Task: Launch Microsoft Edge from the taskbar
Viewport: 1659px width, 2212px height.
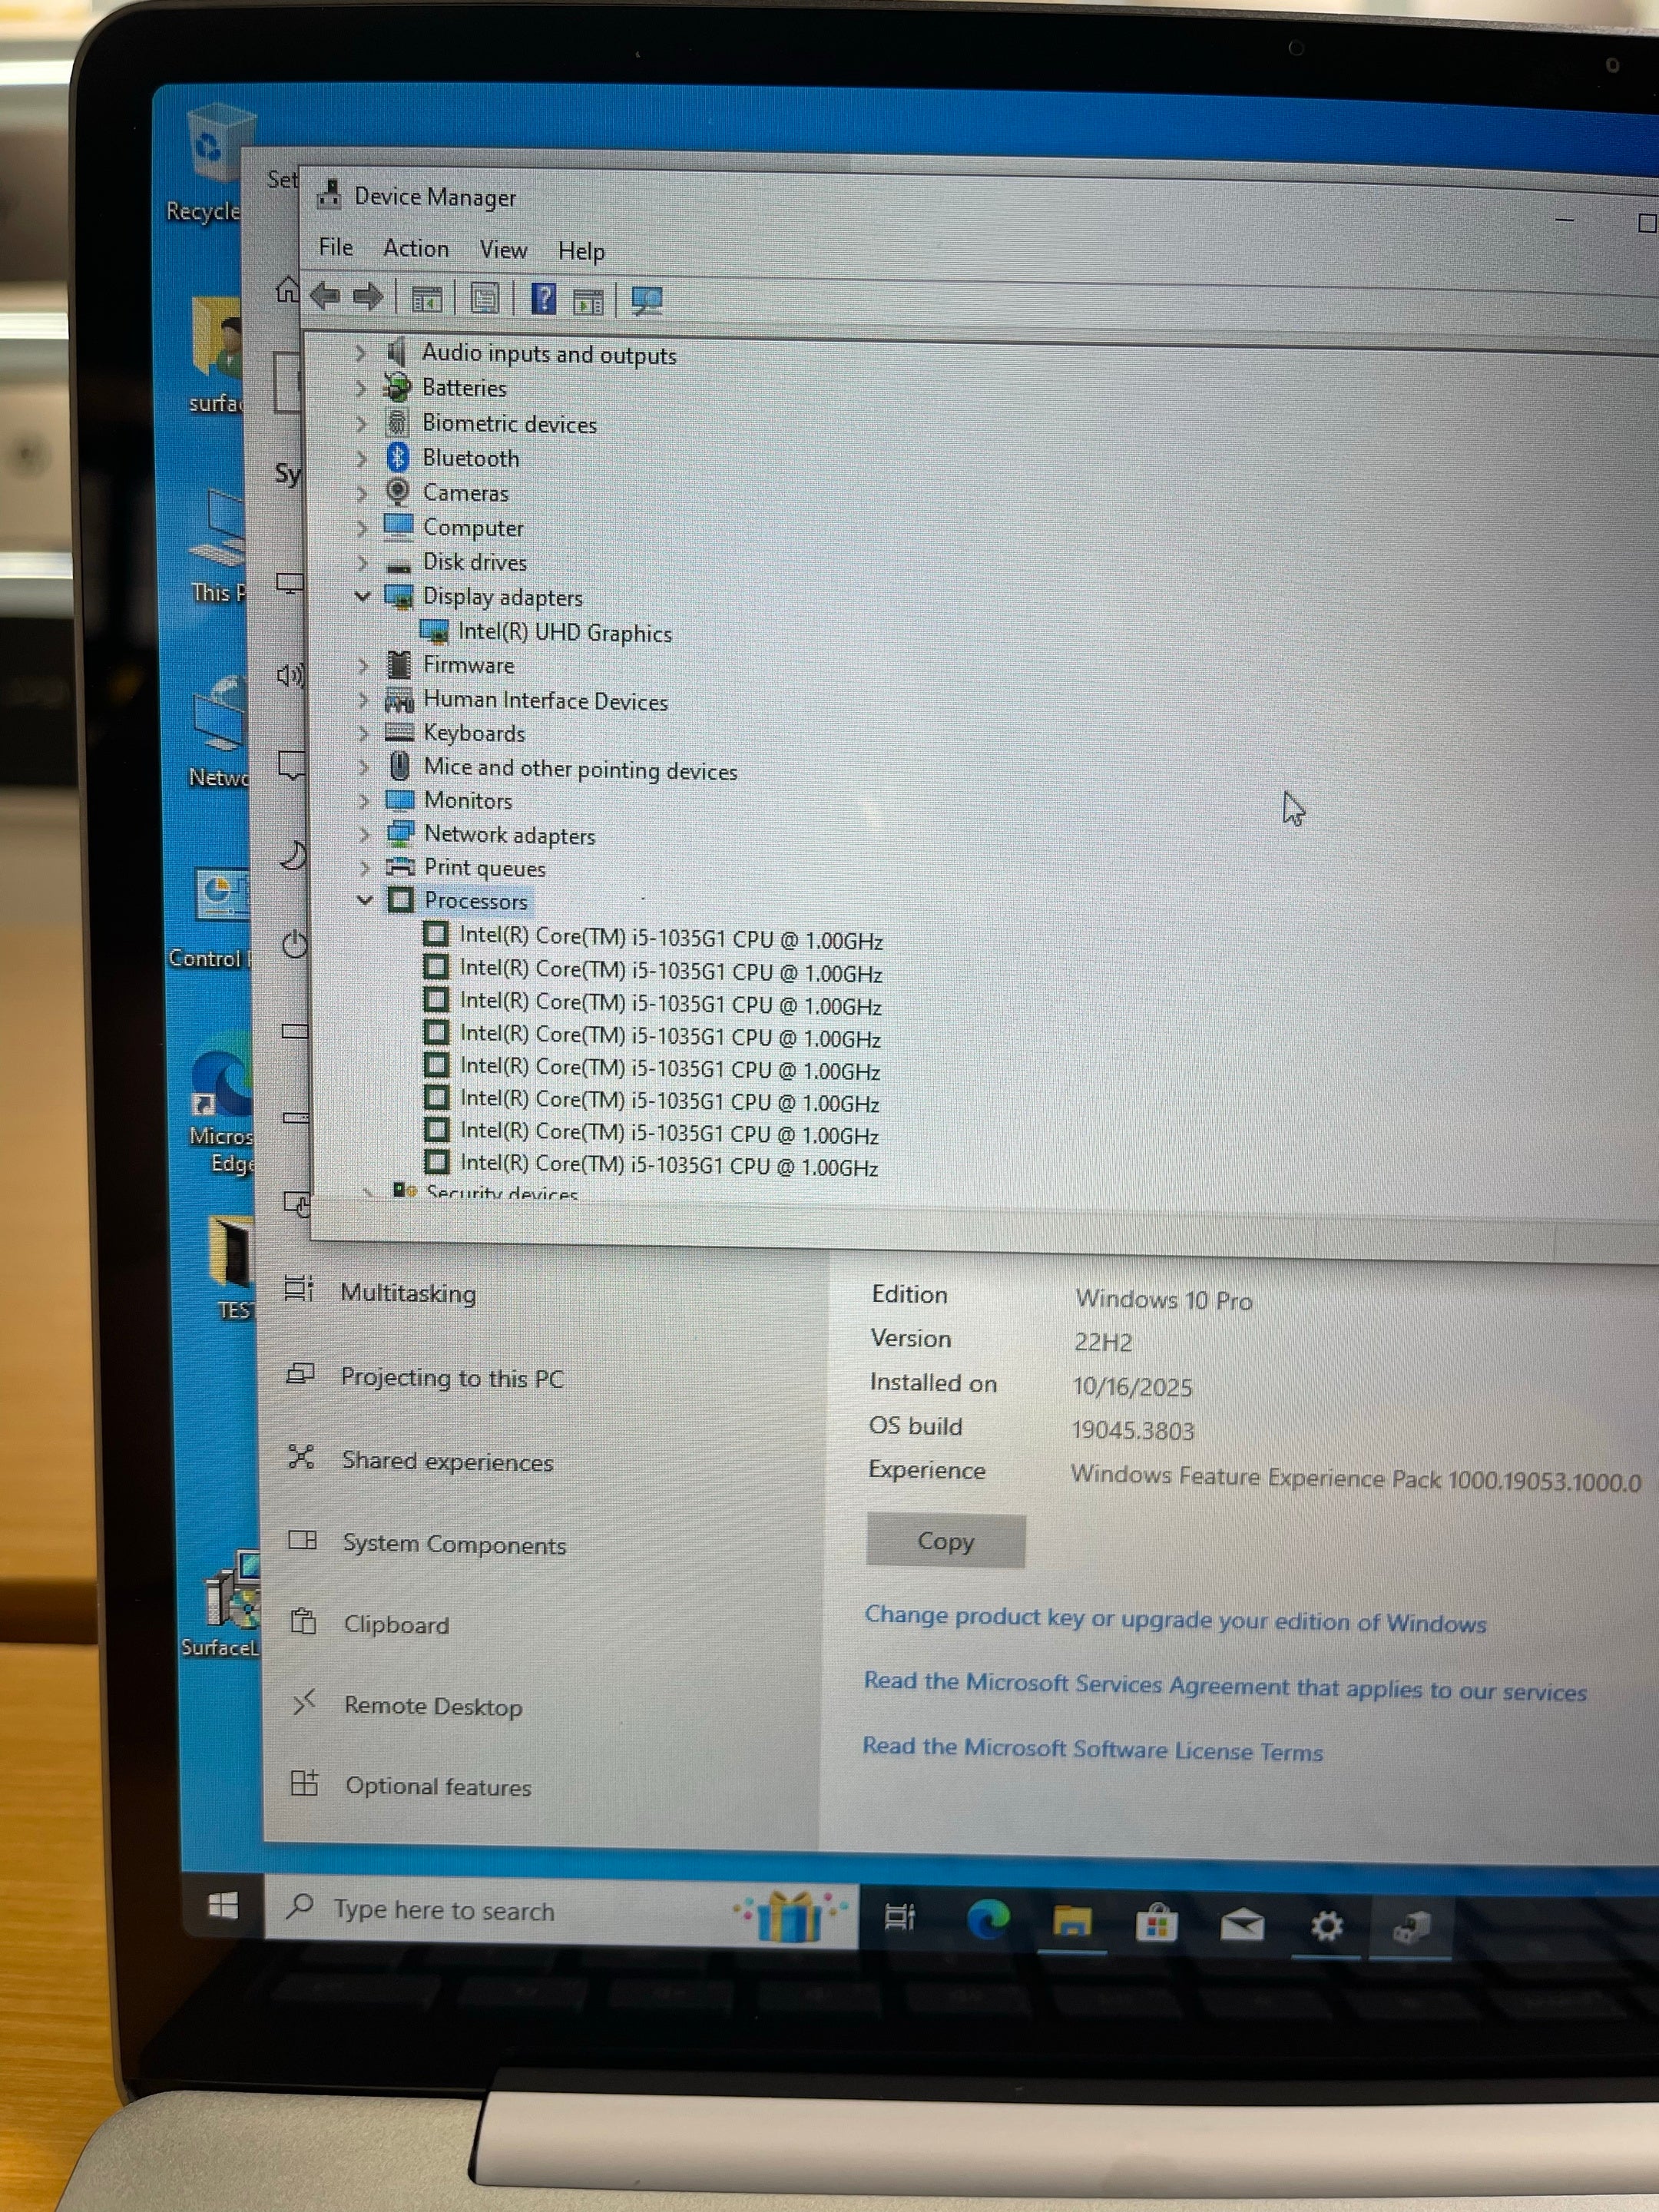Action: point(988,1919)
